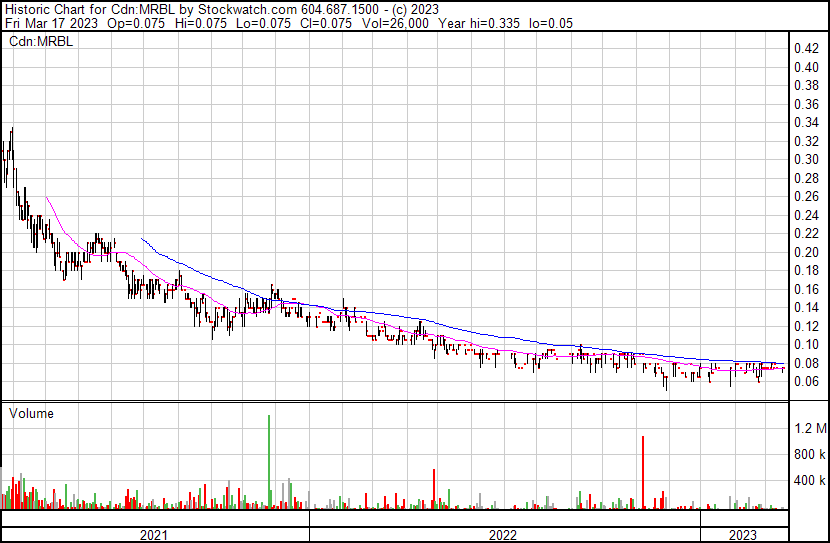Screen dimensions: 830x543
Task: Click the Volume panel label
Action: (x=31, y=413)
